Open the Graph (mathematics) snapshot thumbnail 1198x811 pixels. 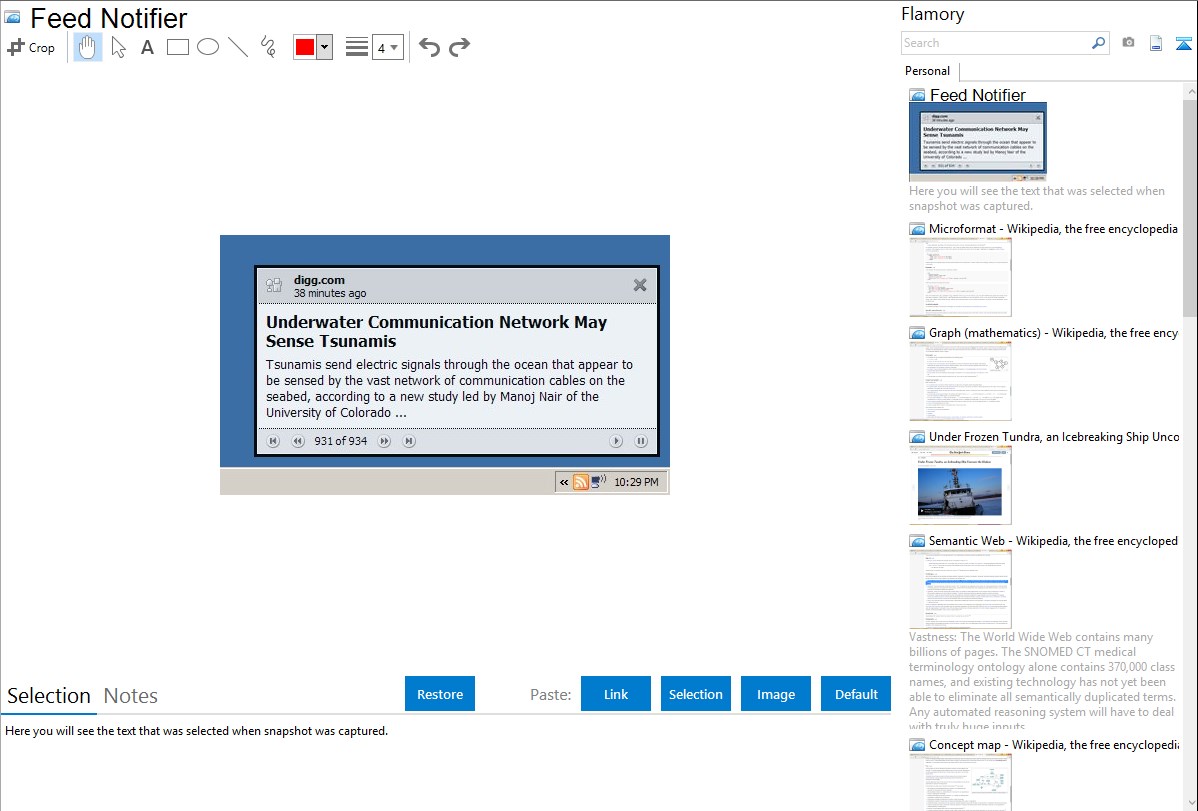click(960, 381)
